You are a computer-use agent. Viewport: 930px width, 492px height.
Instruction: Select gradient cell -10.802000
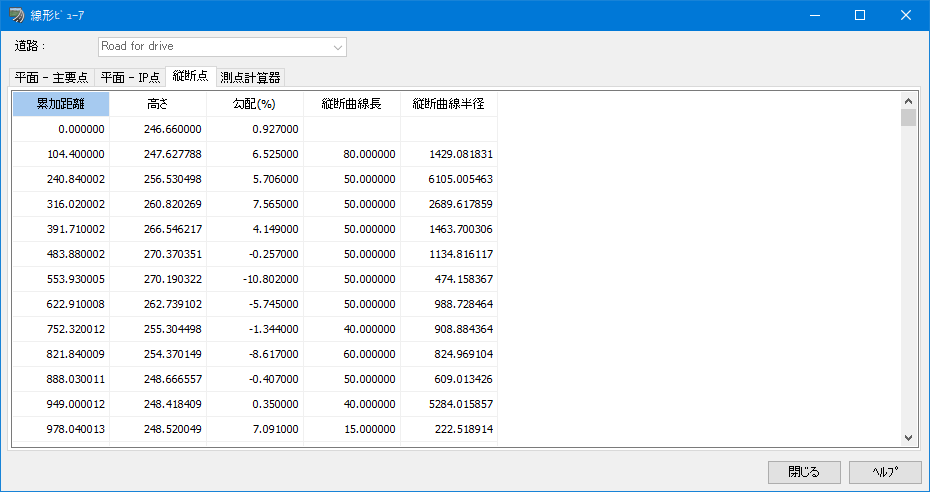tap(254, 279)
